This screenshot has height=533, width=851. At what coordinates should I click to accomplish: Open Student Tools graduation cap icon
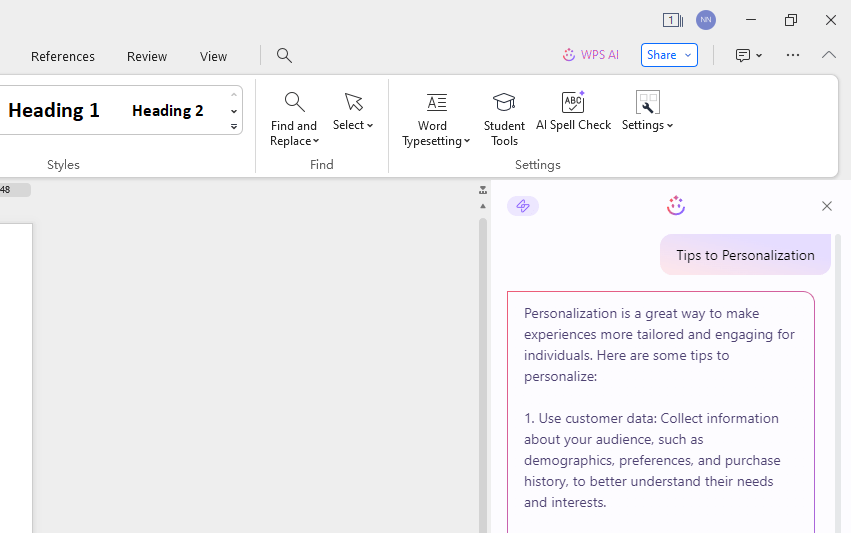(504, 102)
